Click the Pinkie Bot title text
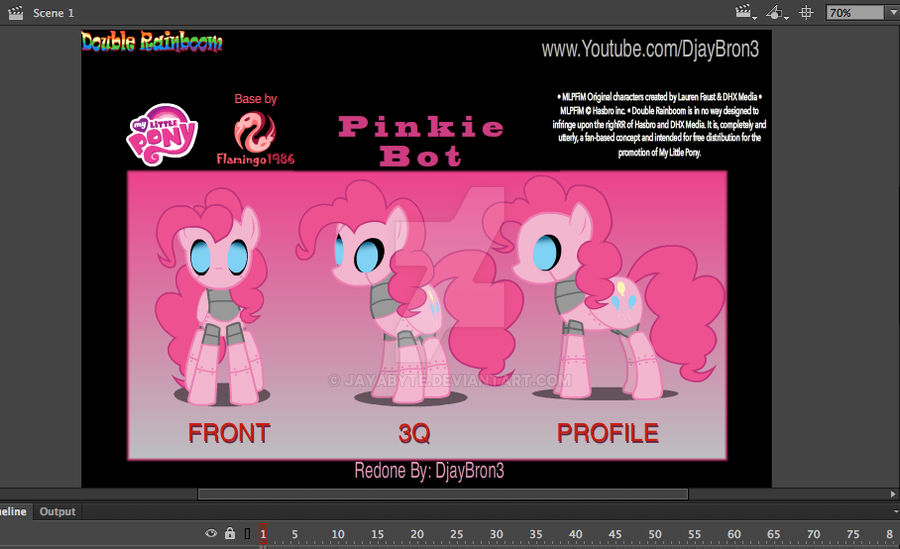900x549 pixels. [421, 141]
